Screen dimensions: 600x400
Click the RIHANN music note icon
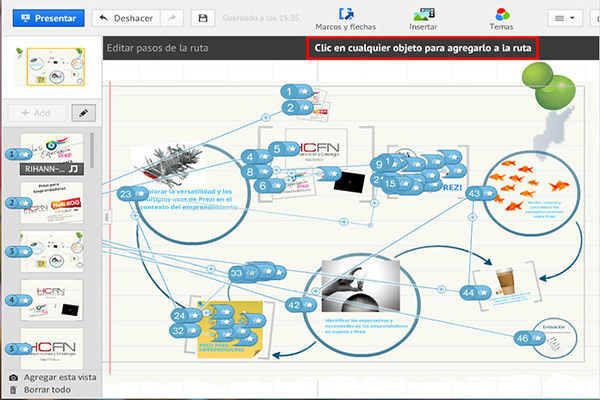[x=73, y=169]
